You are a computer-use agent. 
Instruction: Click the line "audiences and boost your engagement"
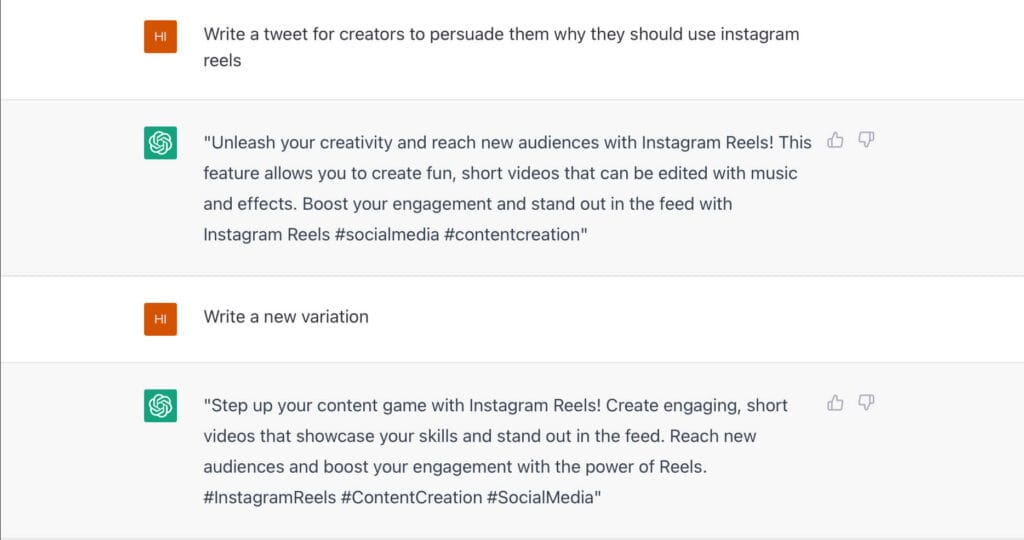click(x=455, y=467)
